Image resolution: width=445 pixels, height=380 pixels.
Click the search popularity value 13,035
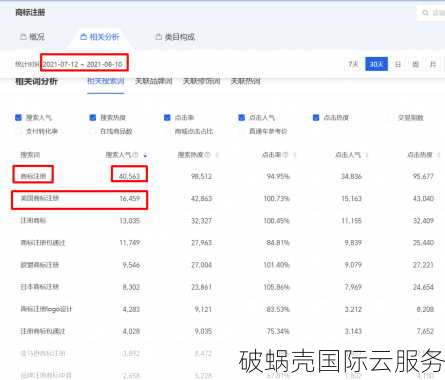pos(130,221)
